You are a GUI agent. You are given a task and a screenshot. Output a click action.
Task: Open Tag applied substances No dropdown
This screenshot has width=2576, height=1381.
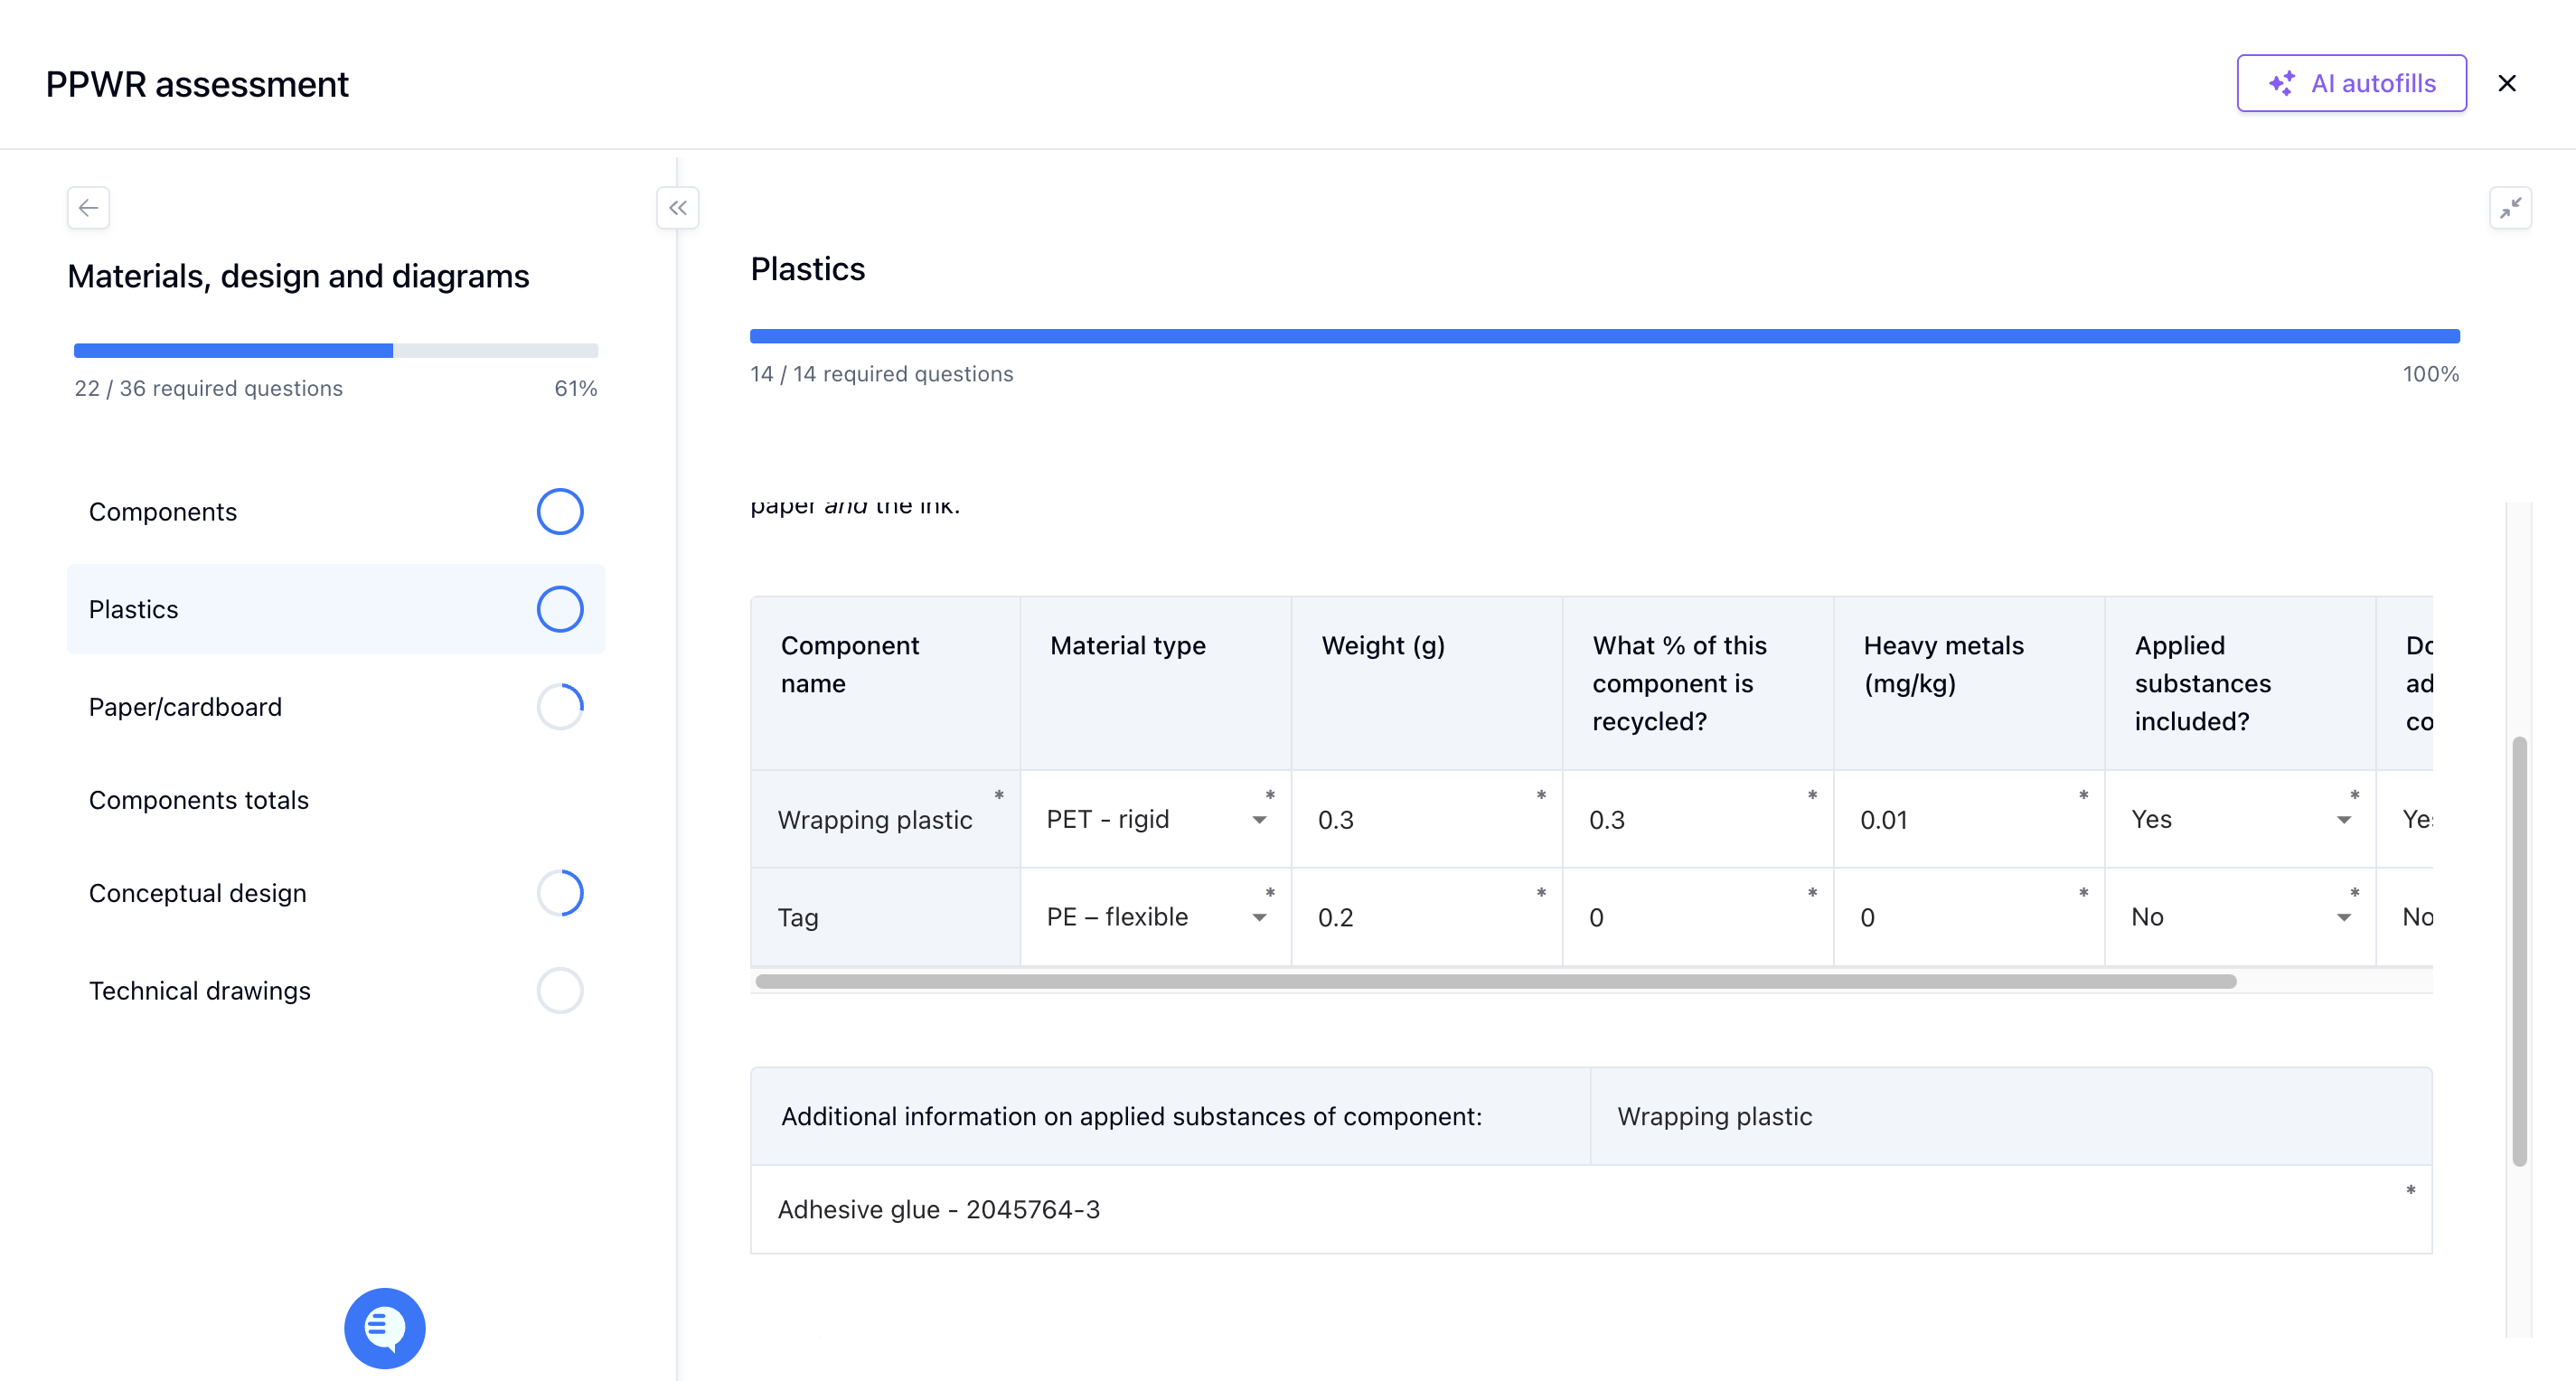tap(2240, 917)
